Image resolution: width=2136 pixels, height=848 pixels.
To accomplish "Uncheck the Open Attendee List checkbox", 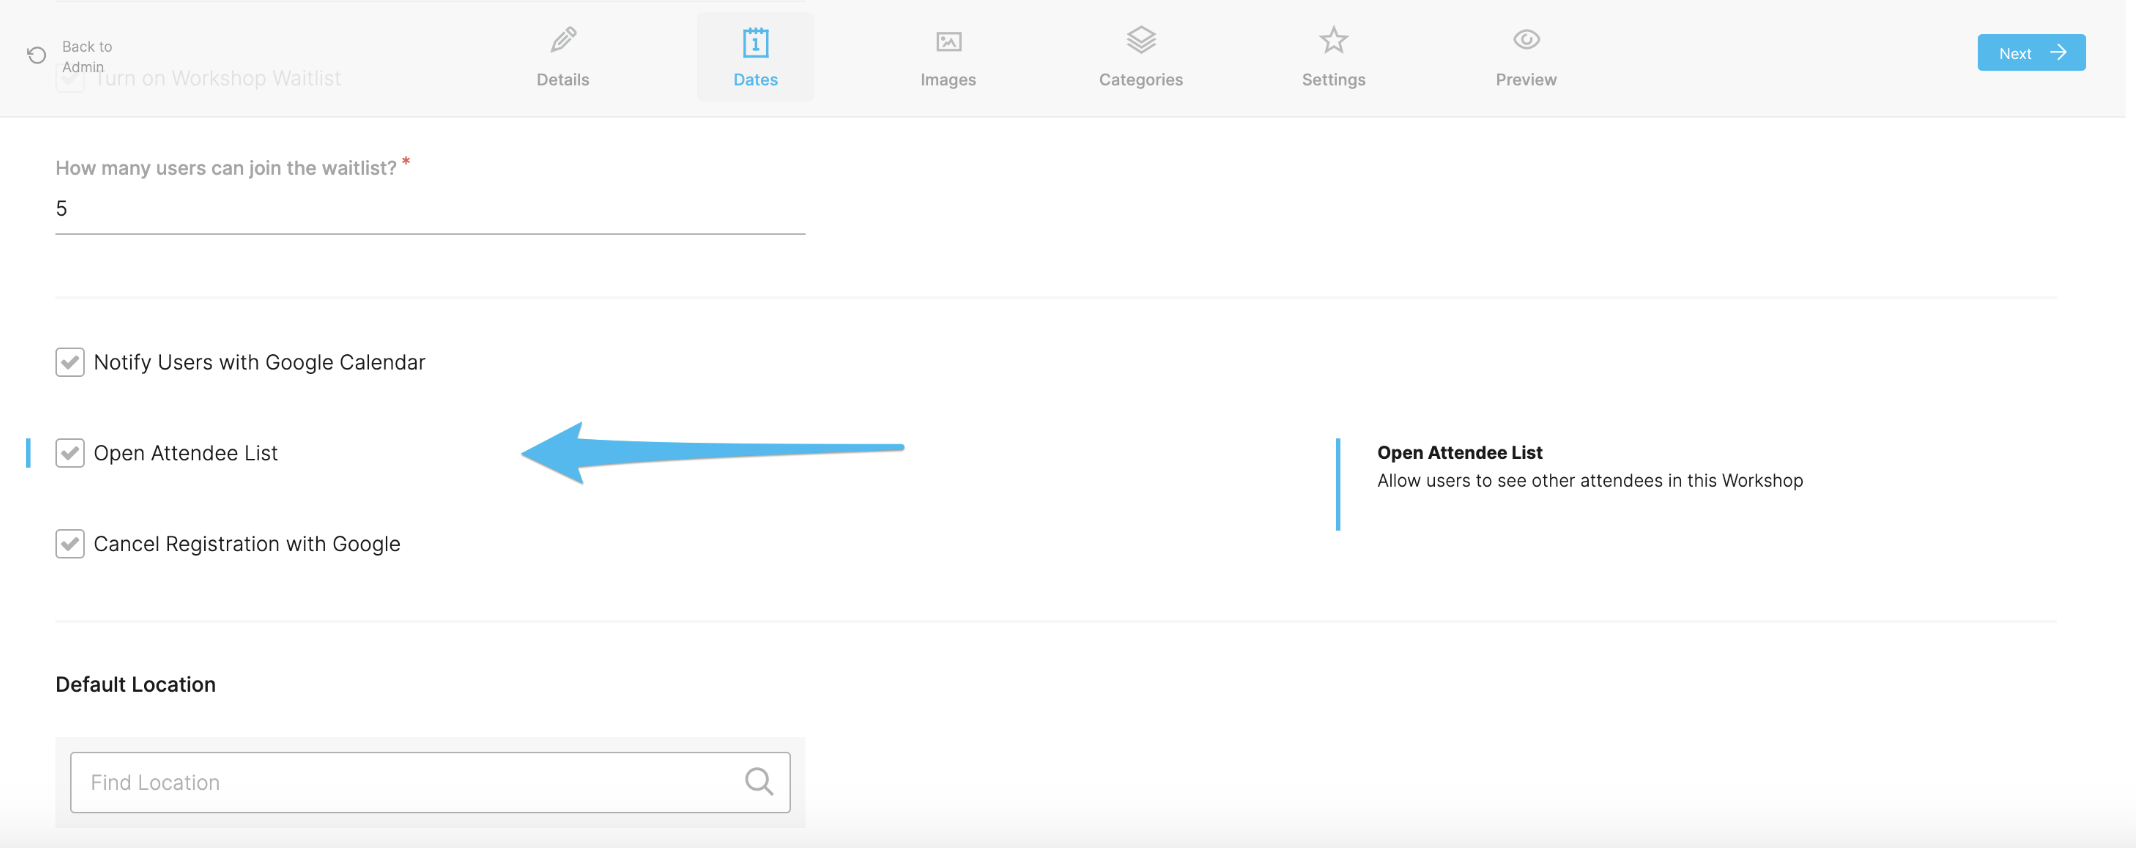I will pos(70,453).
